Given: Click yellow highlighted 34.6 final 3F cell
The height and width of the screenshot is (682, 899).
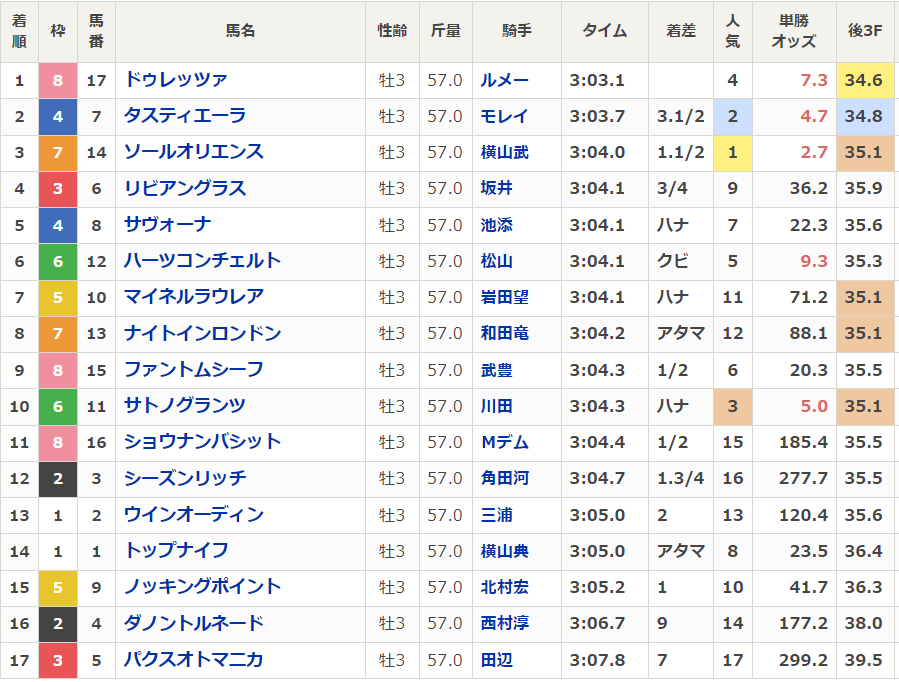Looking at the screenshot, I should [x=864, y=80].
